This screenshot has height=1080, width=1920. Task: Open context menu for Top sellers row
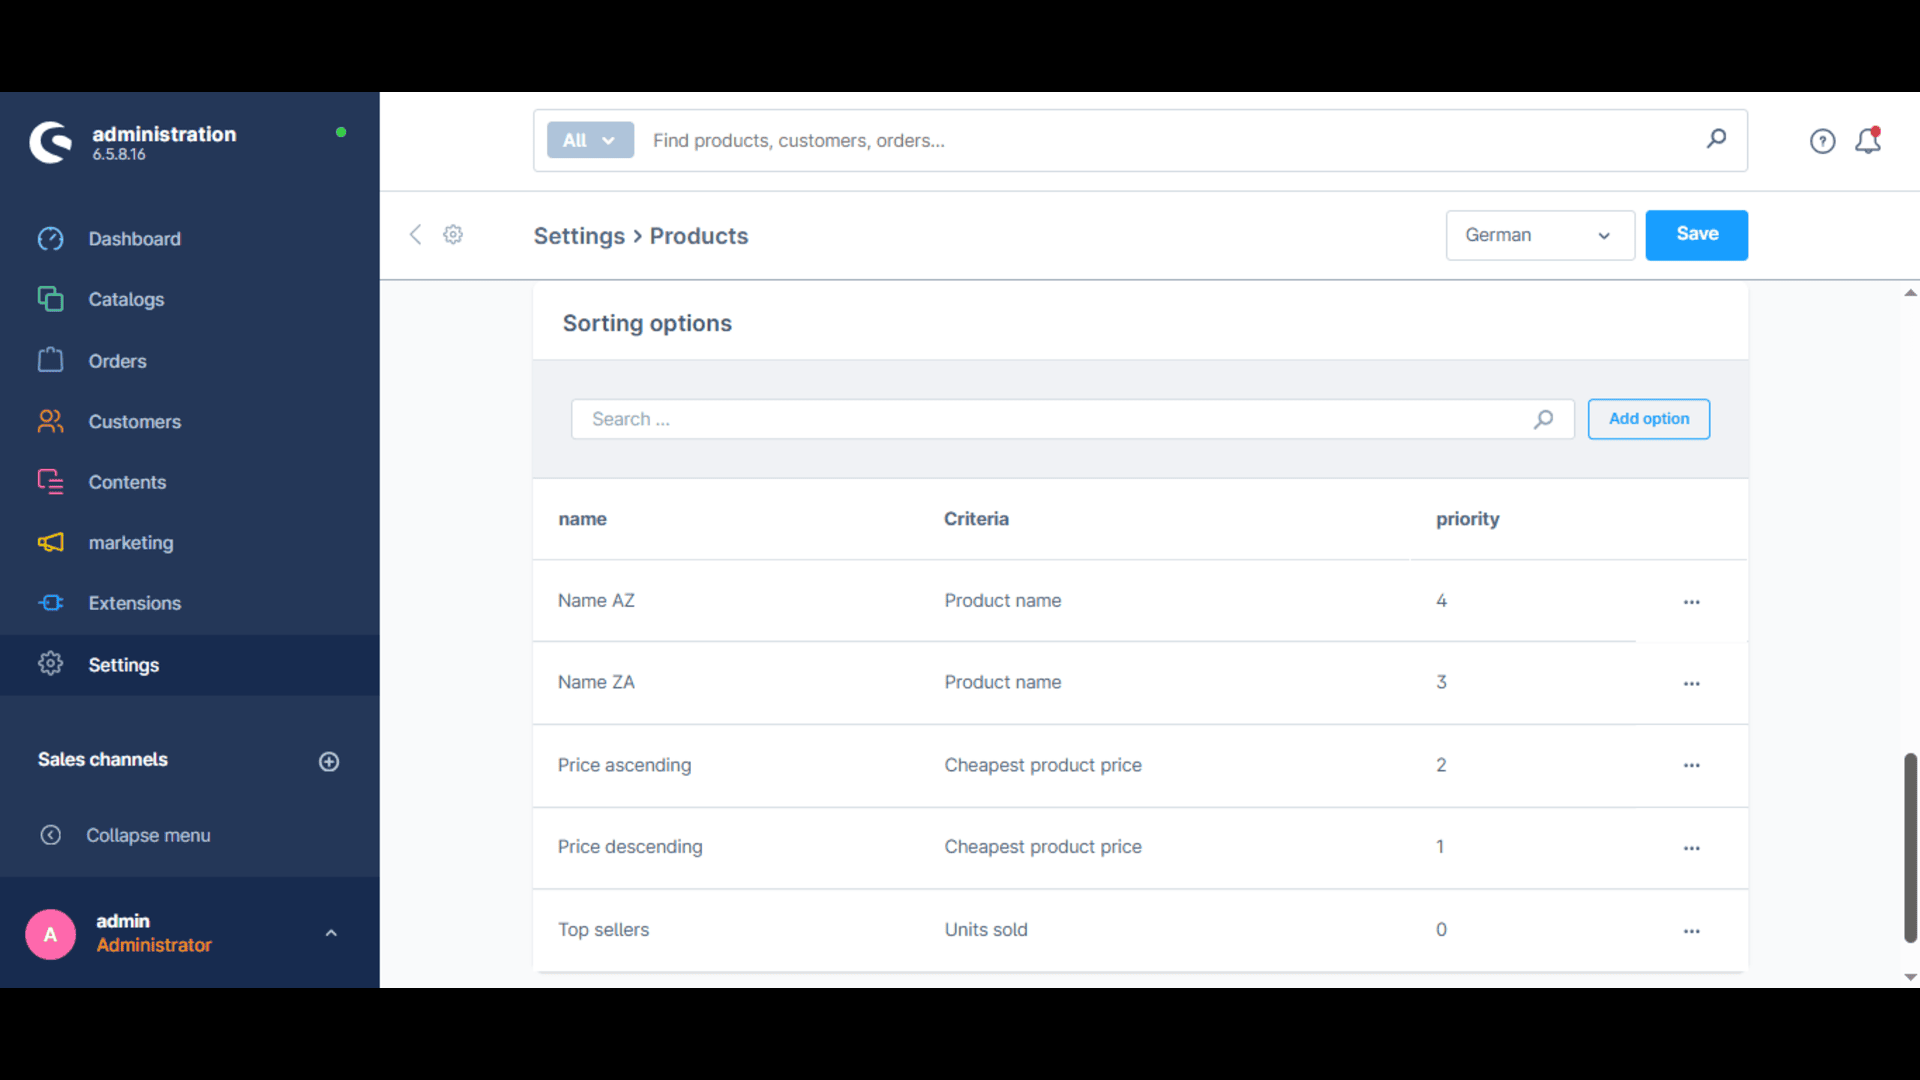pos(1691,931)
